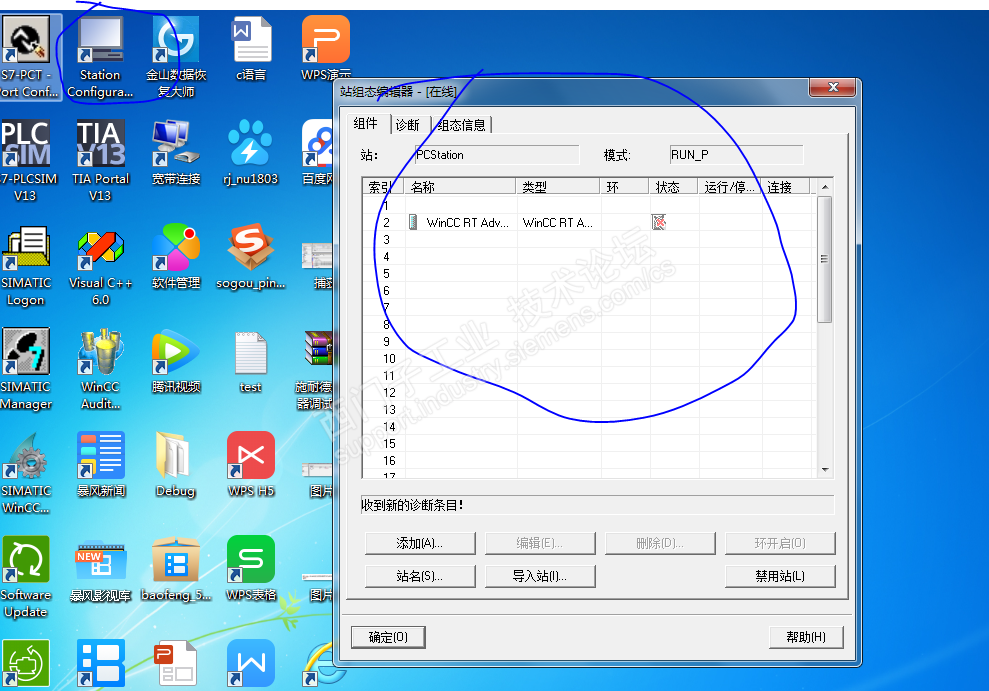Viewport: 989px width, 691px height.
Task: Switch to the 组态信息 tab
Action: point(462,125)
